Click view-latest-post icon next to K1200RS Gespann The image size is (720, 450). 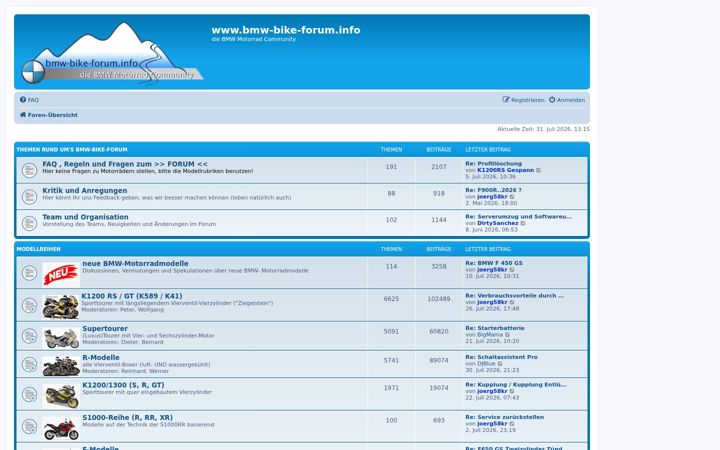tap(539, 170)
